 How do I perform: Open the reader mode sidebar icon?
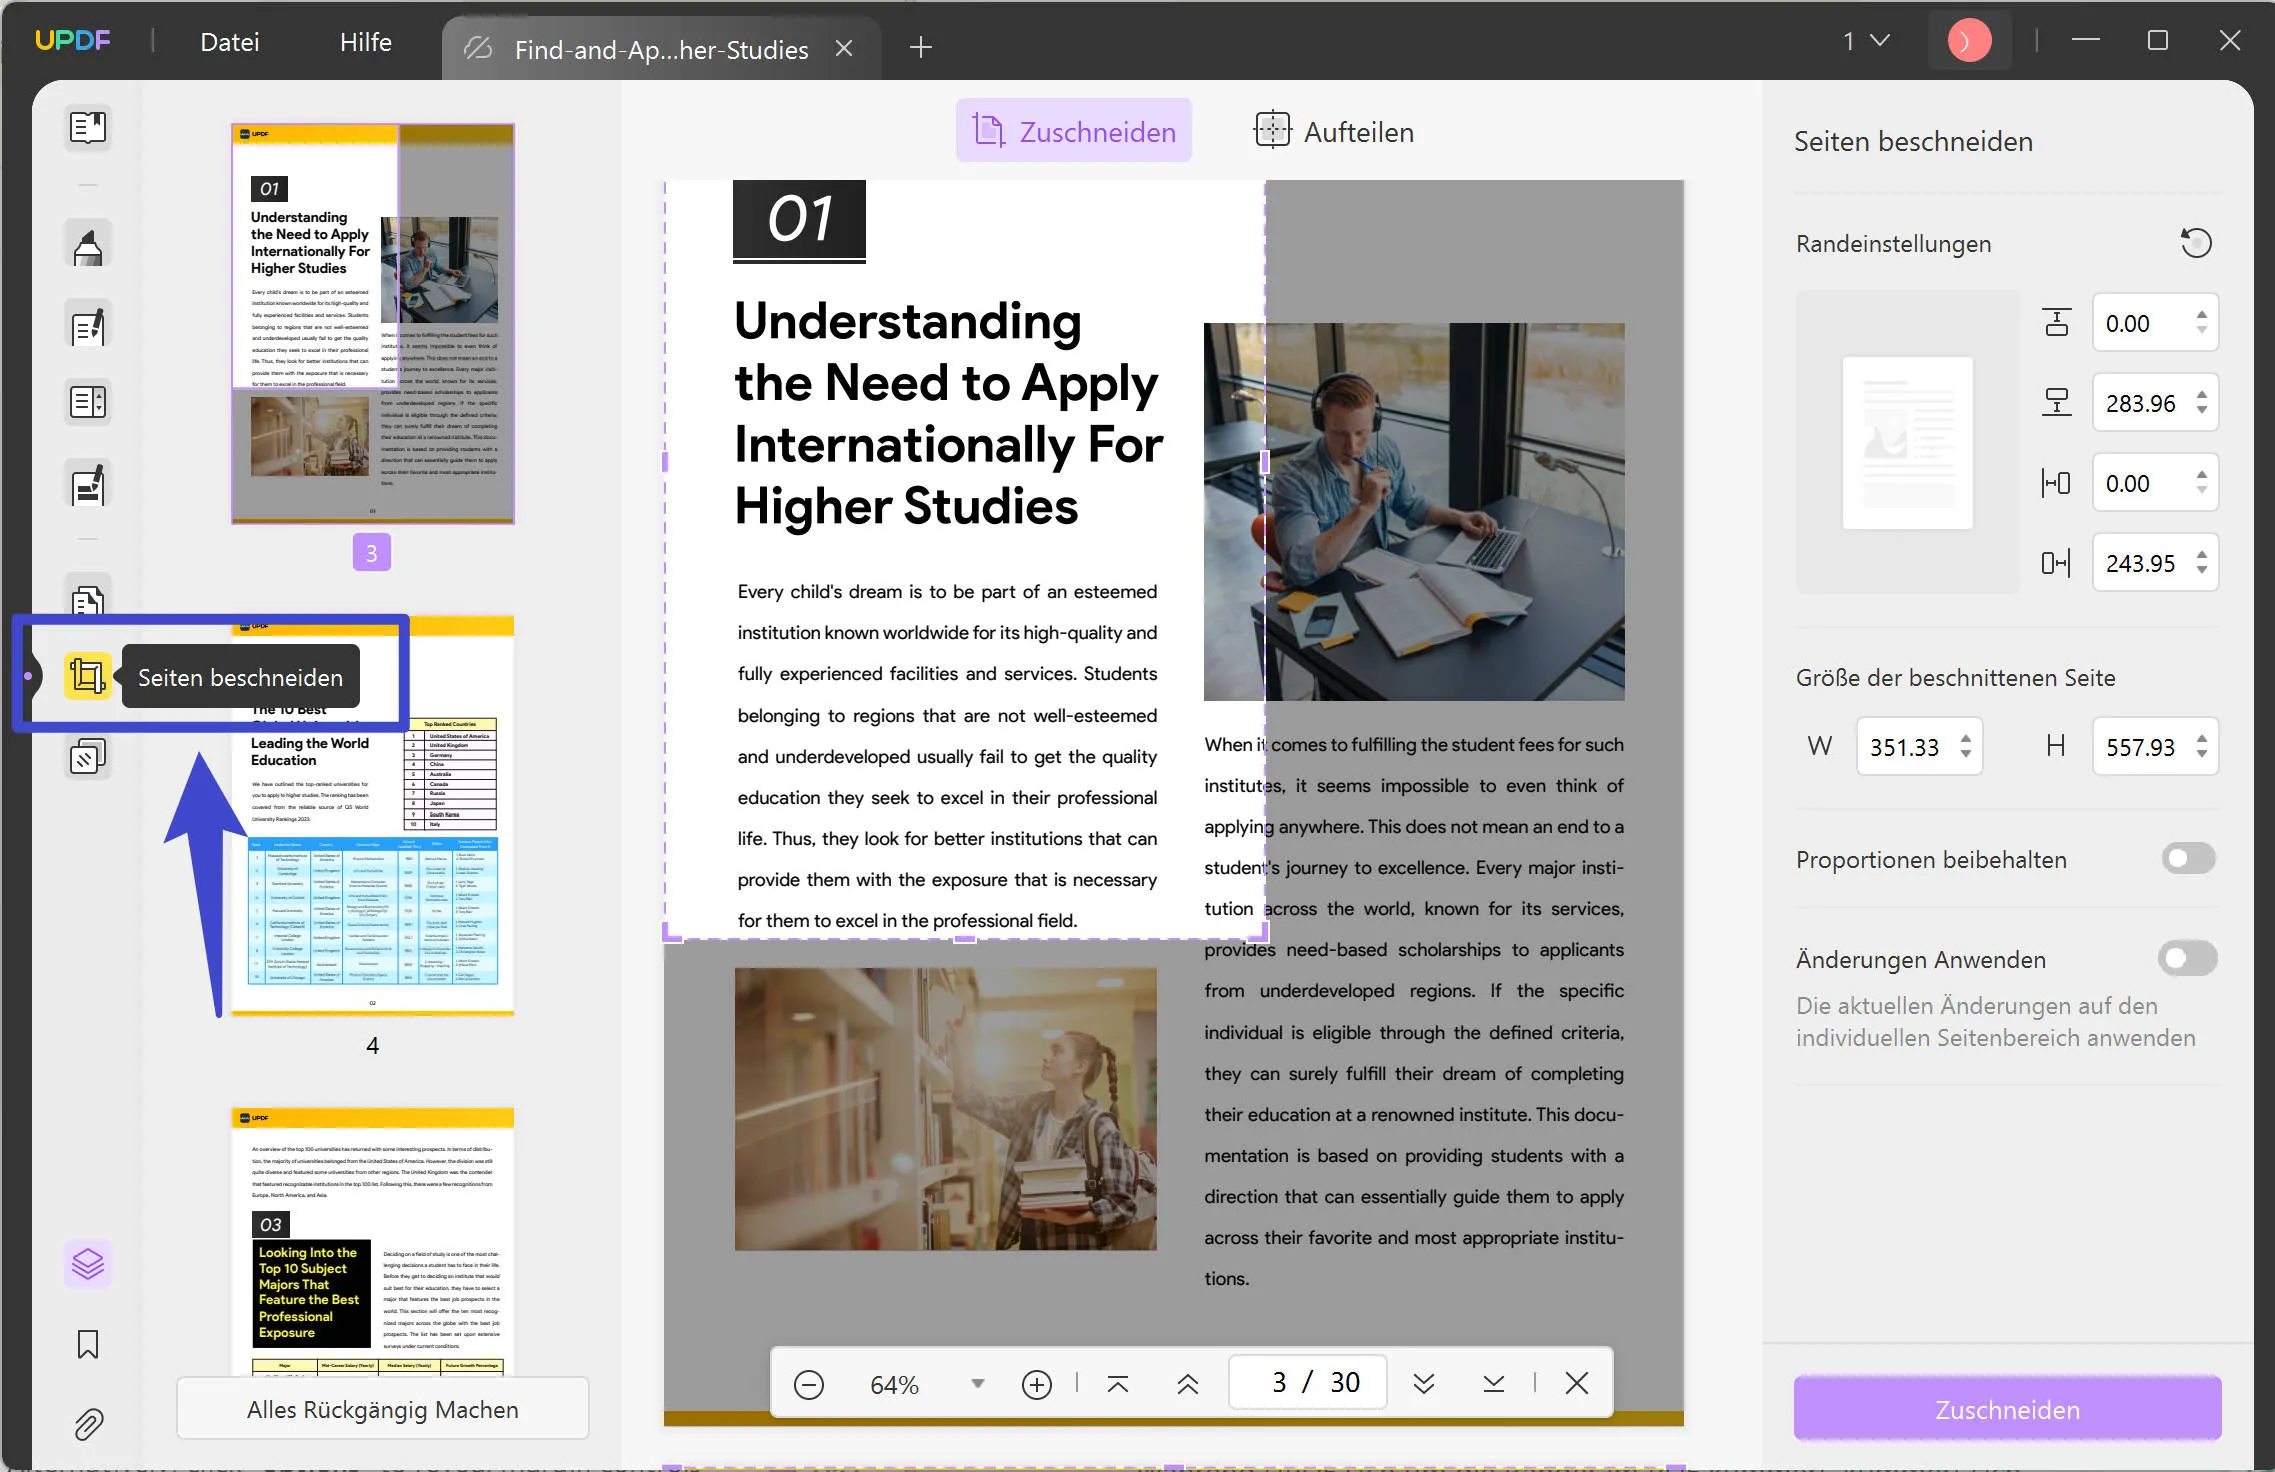[x=88, y=128]
